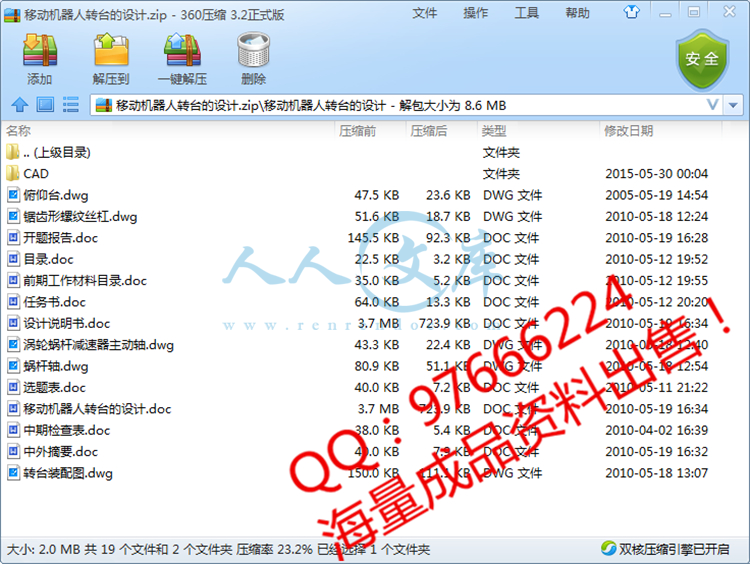The height and width of the screenshot is (564, 750).
Task: Click the 删除 (Delete) trash icon
Action: (x=254, y=50)
